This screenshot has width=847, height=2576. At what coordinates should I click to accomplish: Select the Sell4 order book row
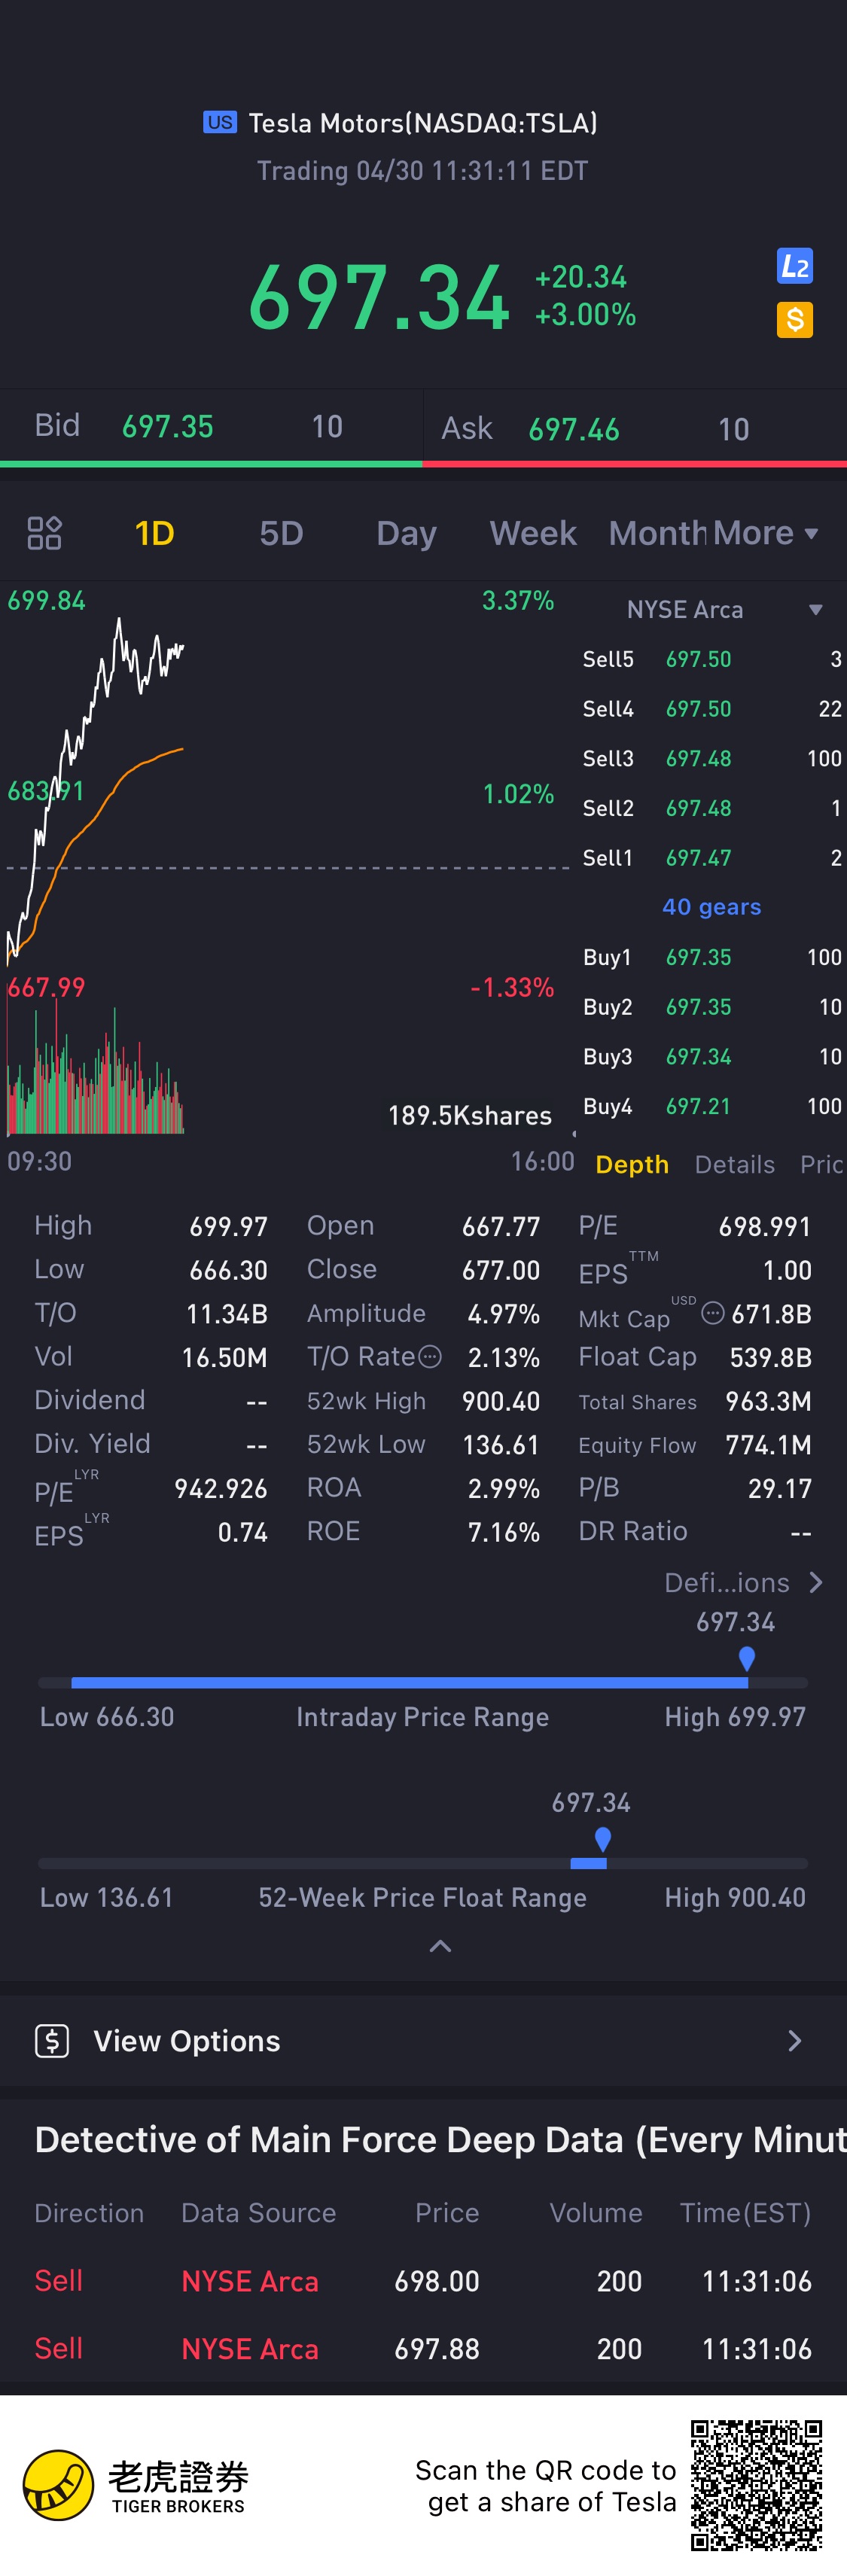click(x=712, y=709)
